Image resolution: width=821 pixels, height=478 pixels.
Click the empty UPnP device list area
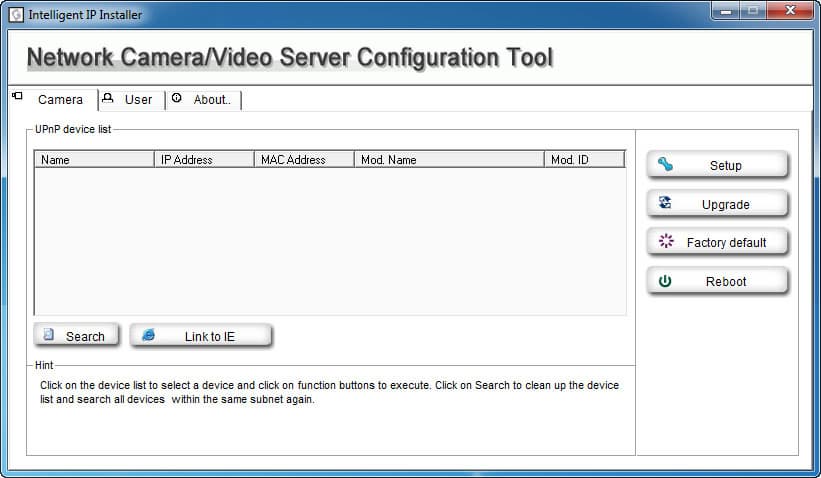pyautogui.click(x=330, y=241)
